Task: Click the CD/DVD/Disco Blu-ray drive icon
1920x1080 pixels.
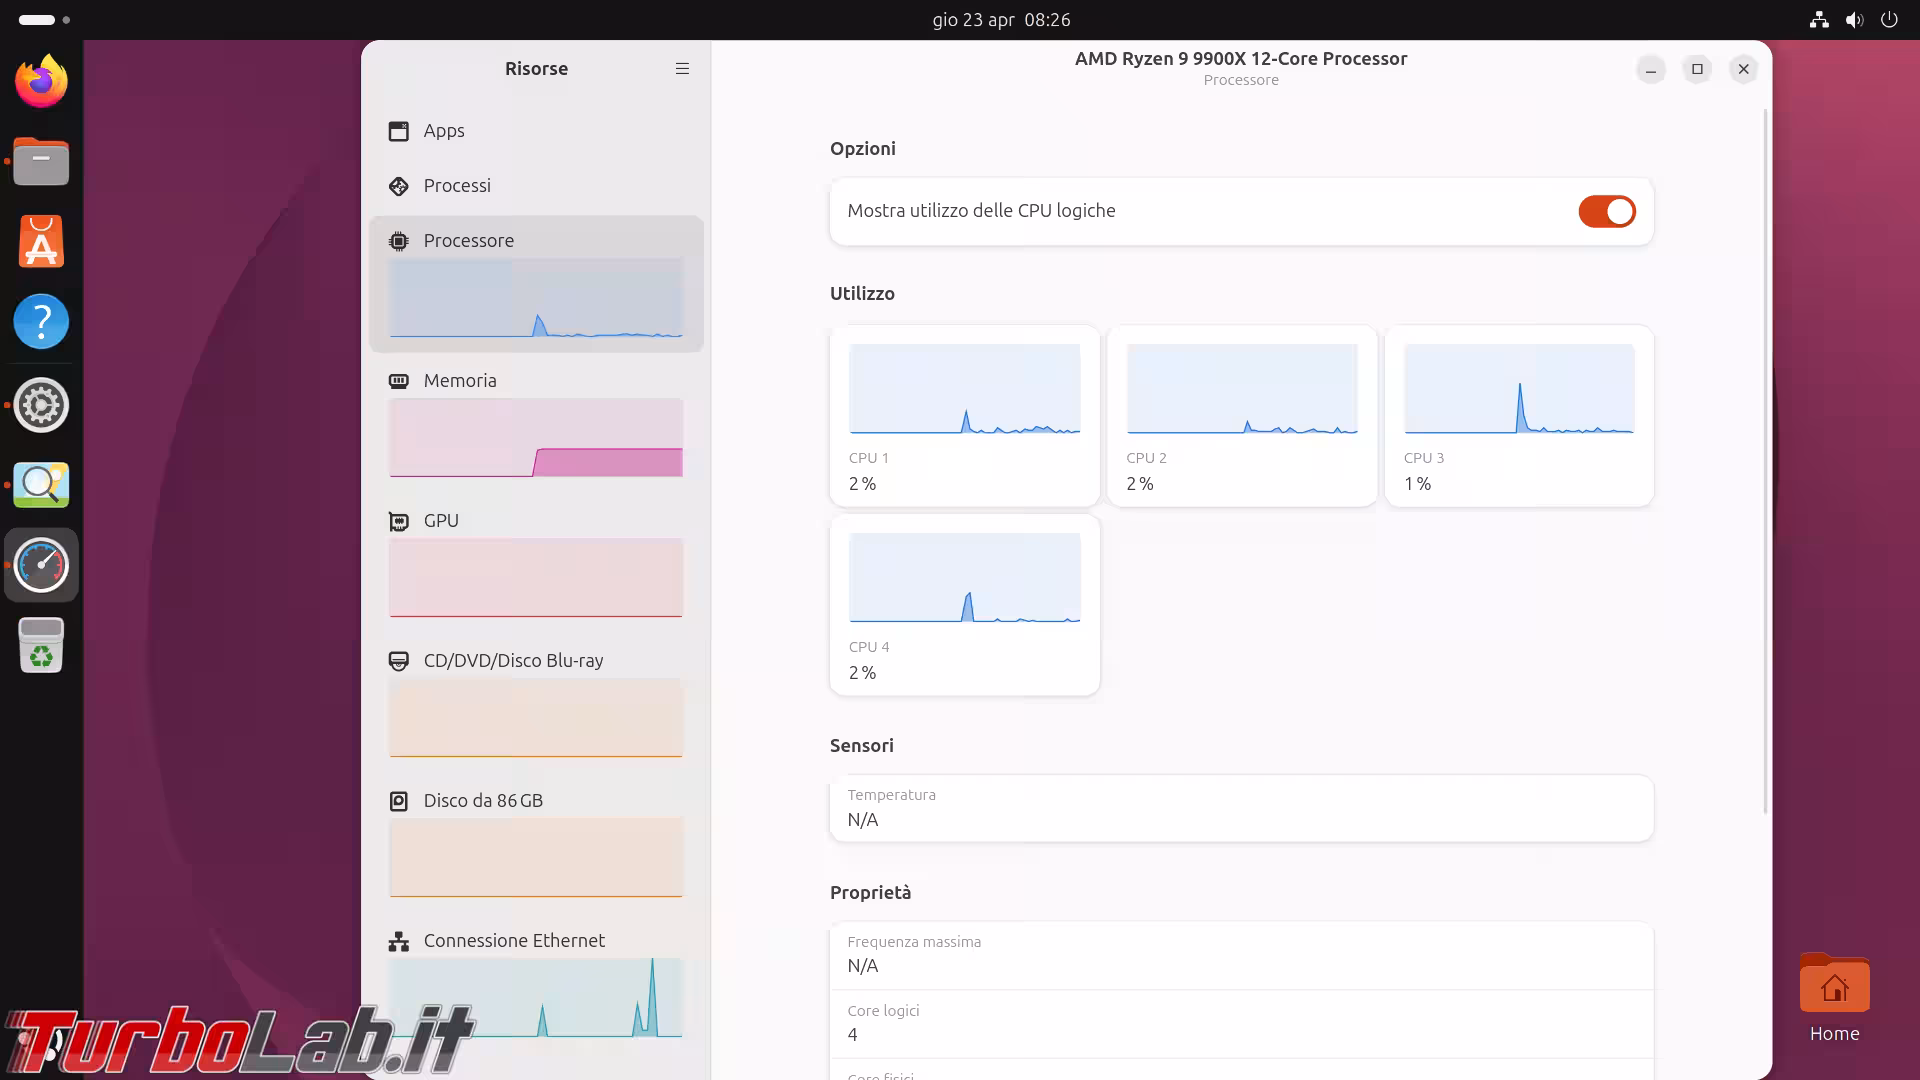Action: tap(399, 661)
